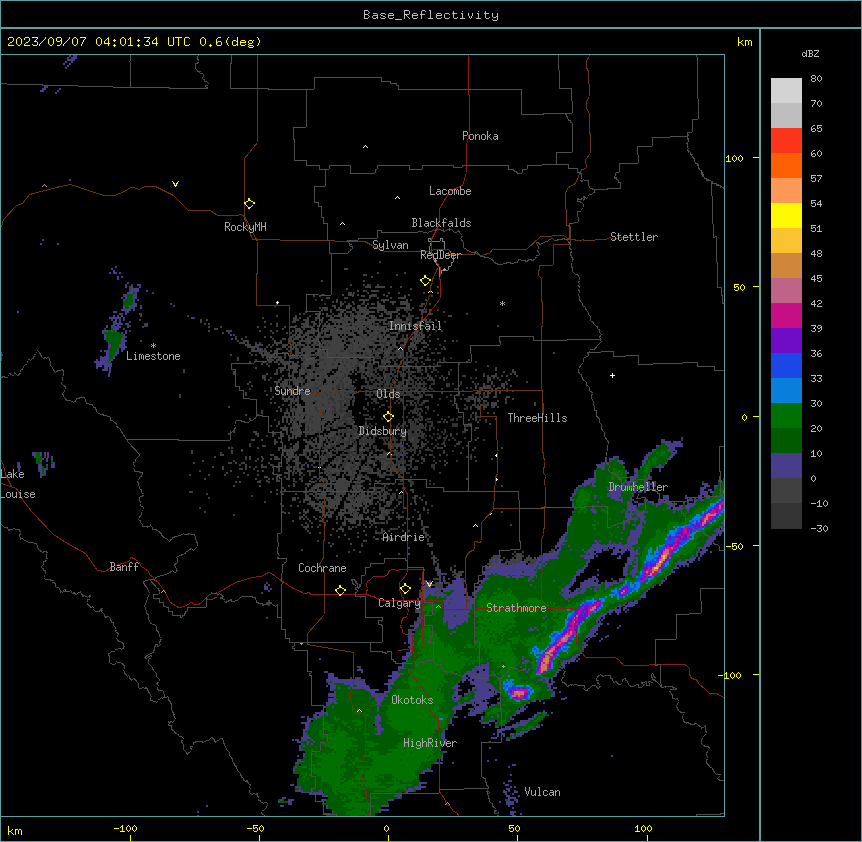Select the yellow diamond marker above Didsbury

388,417
